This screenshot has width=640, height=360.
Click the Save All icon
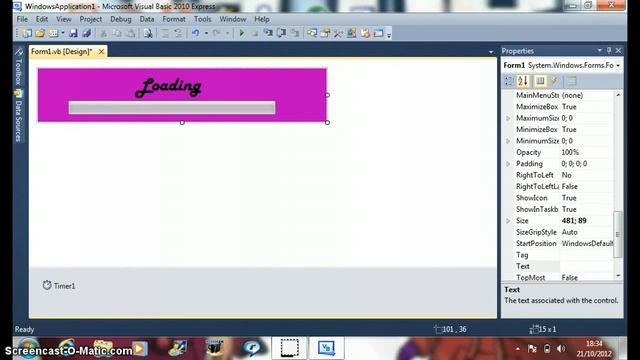click(x=86, y=33)
